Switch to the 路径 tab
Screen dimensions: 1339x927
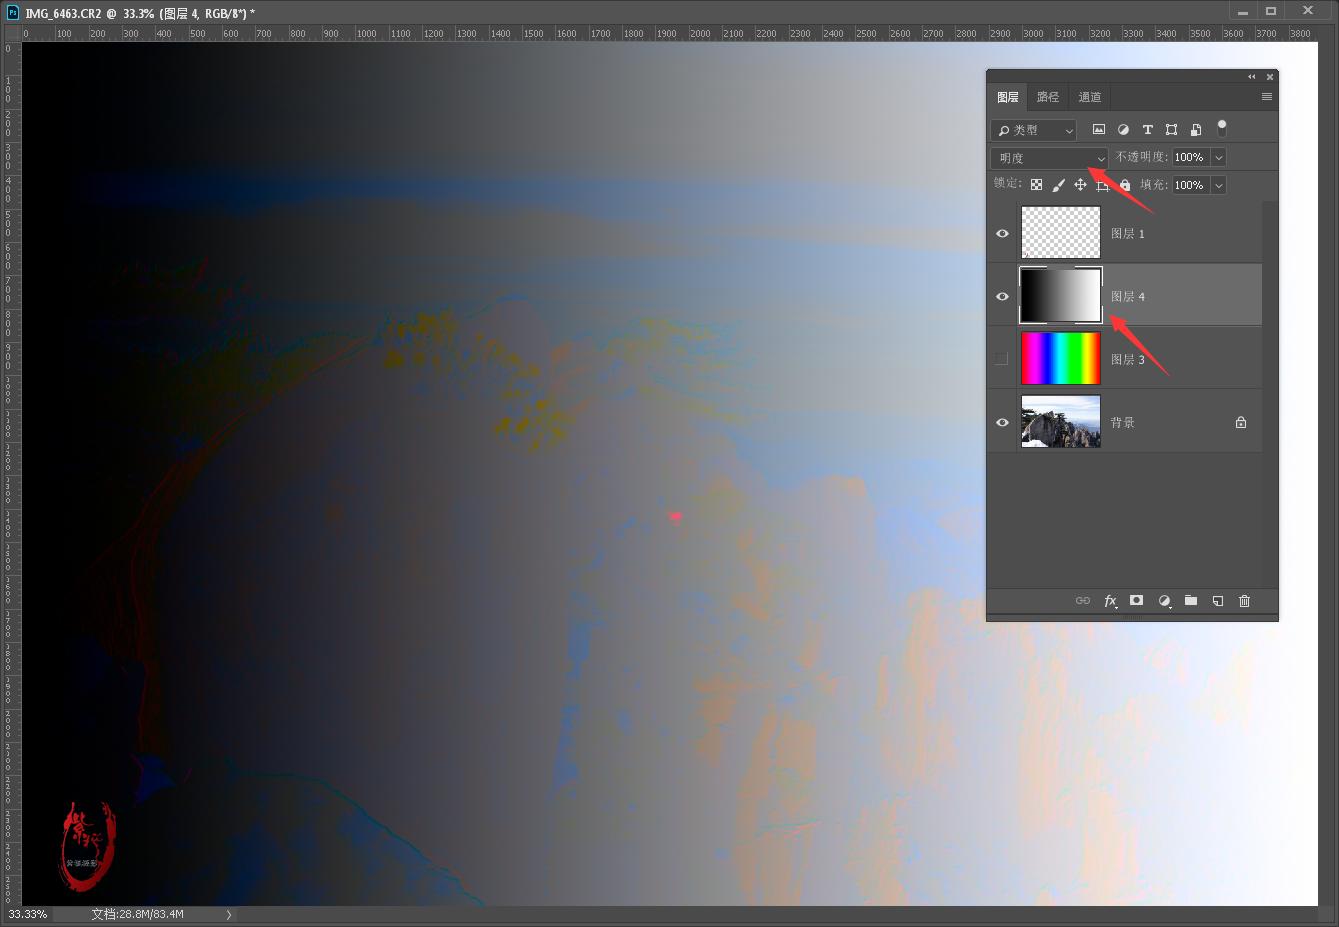coord(1047,97)
